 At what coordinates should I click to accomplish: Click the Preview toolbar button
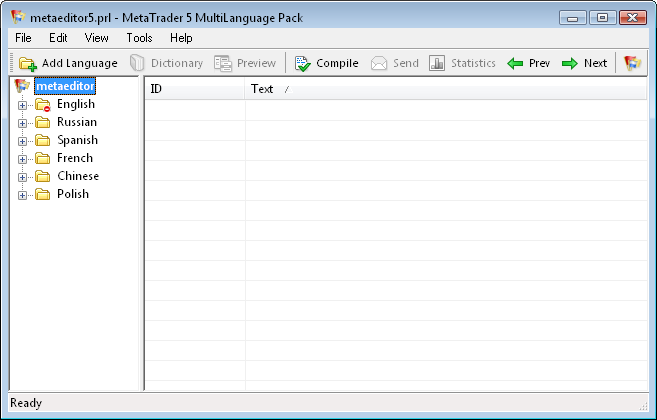click(x=245, y=63)
